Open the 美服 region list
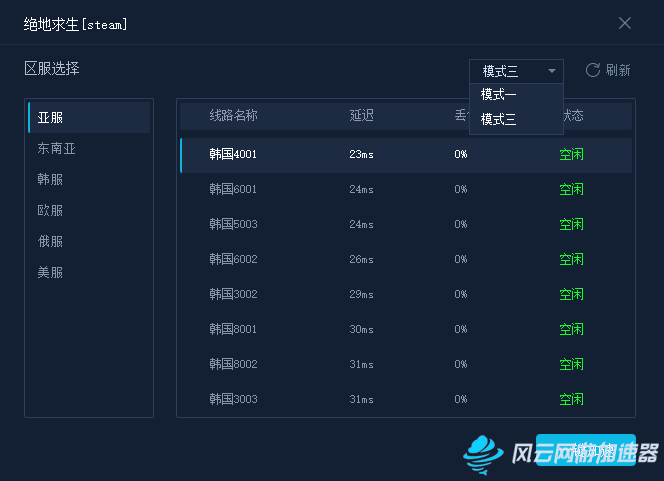This screenshot has height=481, width=664. coord(89,272)
